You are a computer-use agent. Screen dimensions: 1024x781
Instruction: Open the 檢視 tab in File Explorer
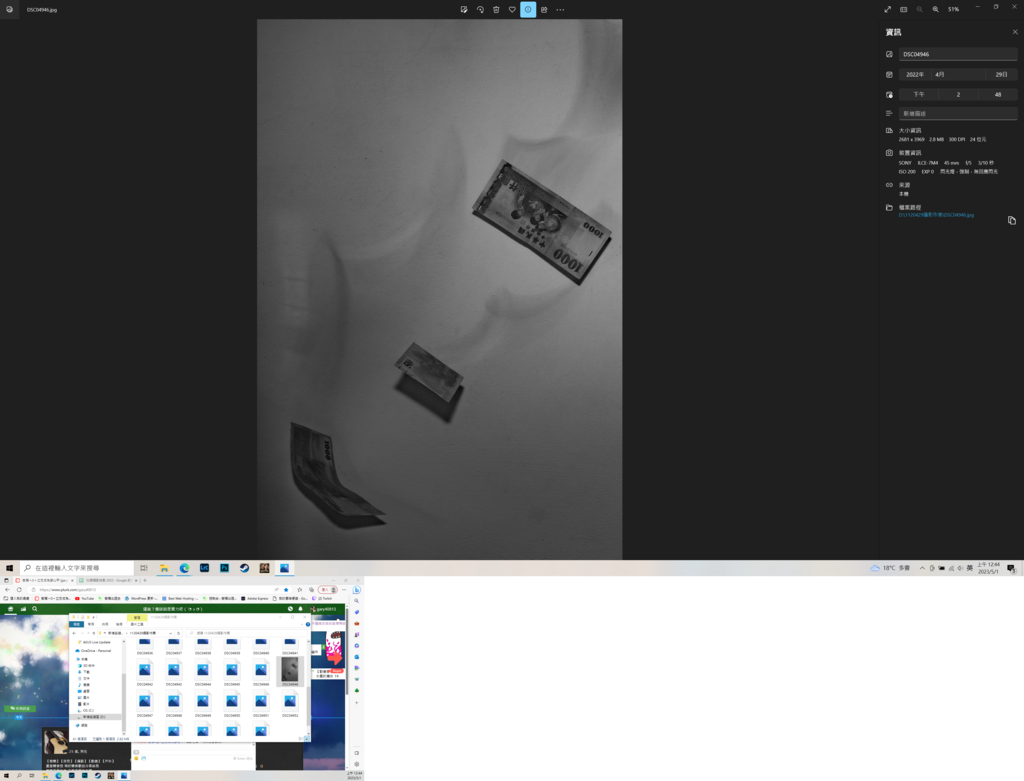coord(119,624)
